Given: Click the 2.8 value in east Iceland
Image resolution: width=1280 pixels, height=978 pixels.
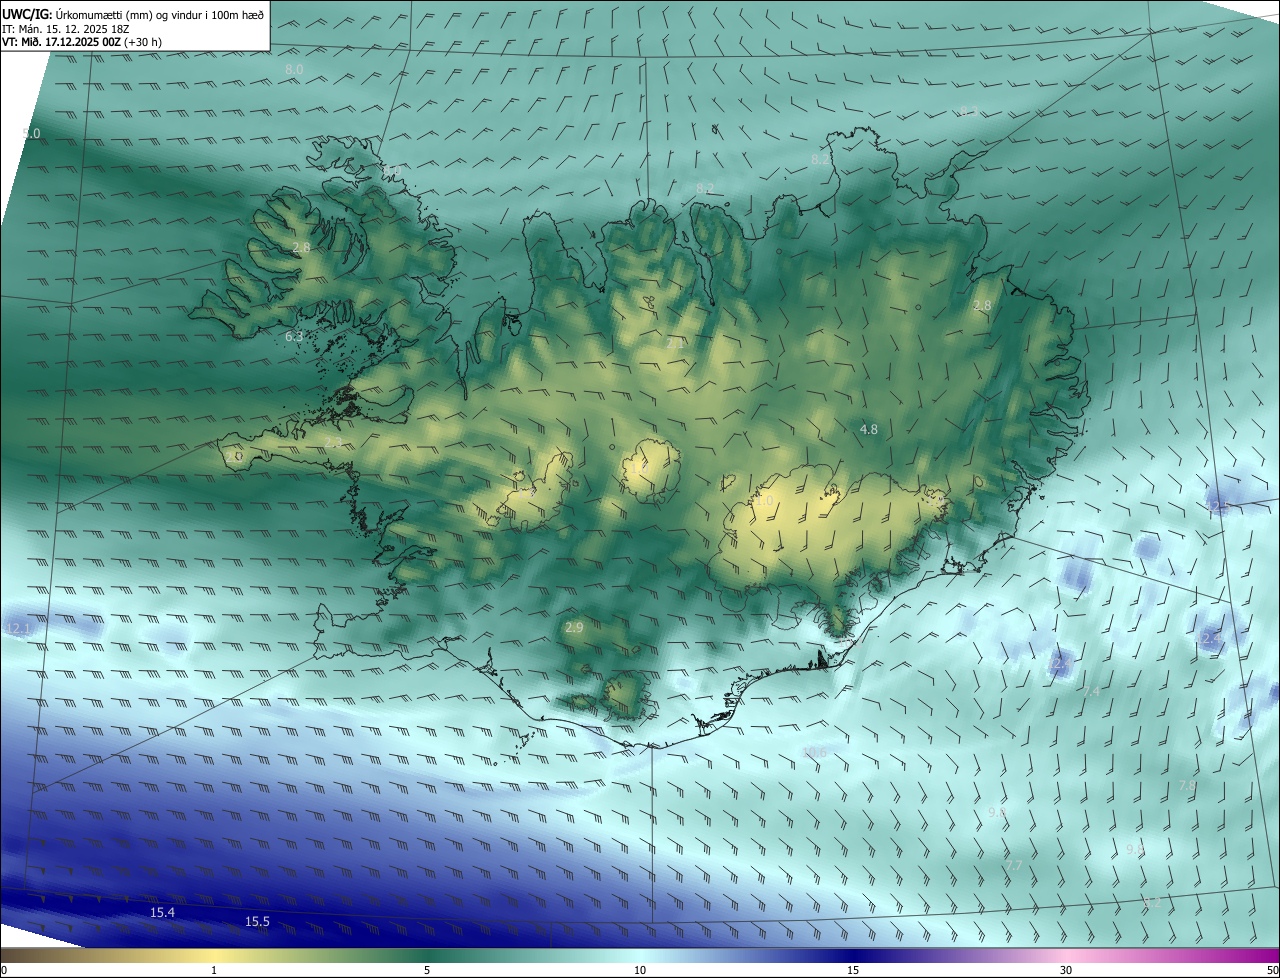Looking at the screenshot, I should click(982, 305).
